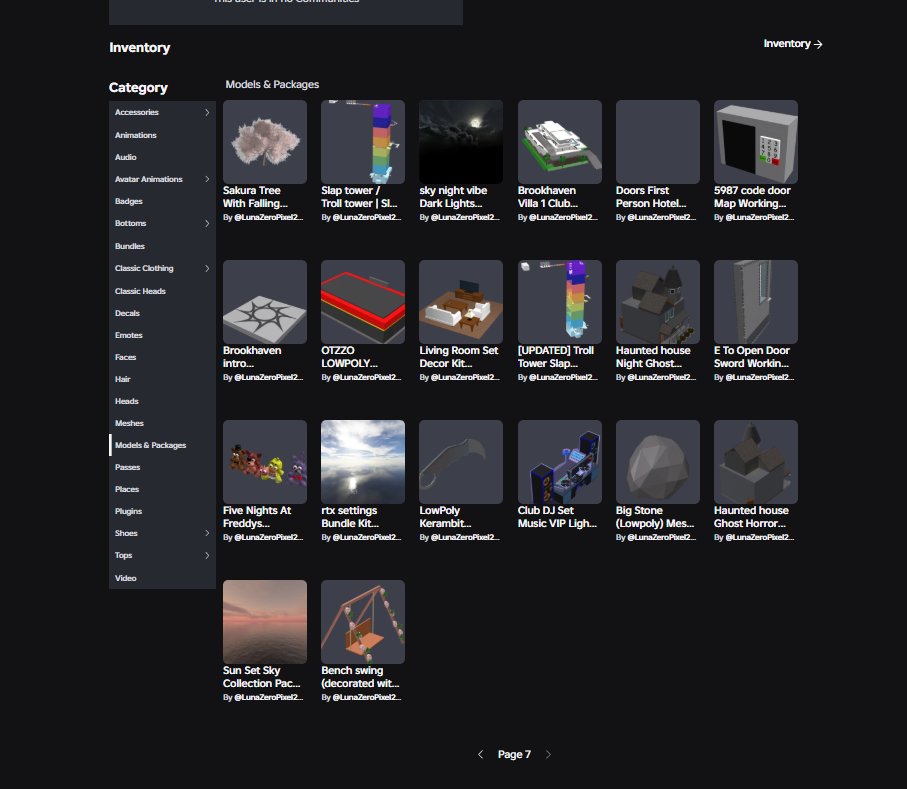The image size is (907, 789).
Task: Open the [UPDATED] Troll Tower Slap thumbnail
Action: (x=560, y=302)
